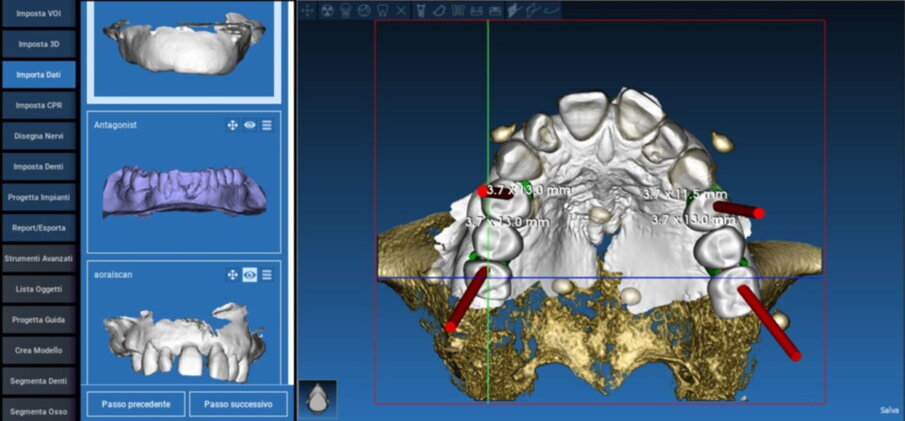Click the move icon for Antagonist
Viewport: 905px width, 421px height.
pyautogui.click(x=232, y=125)
